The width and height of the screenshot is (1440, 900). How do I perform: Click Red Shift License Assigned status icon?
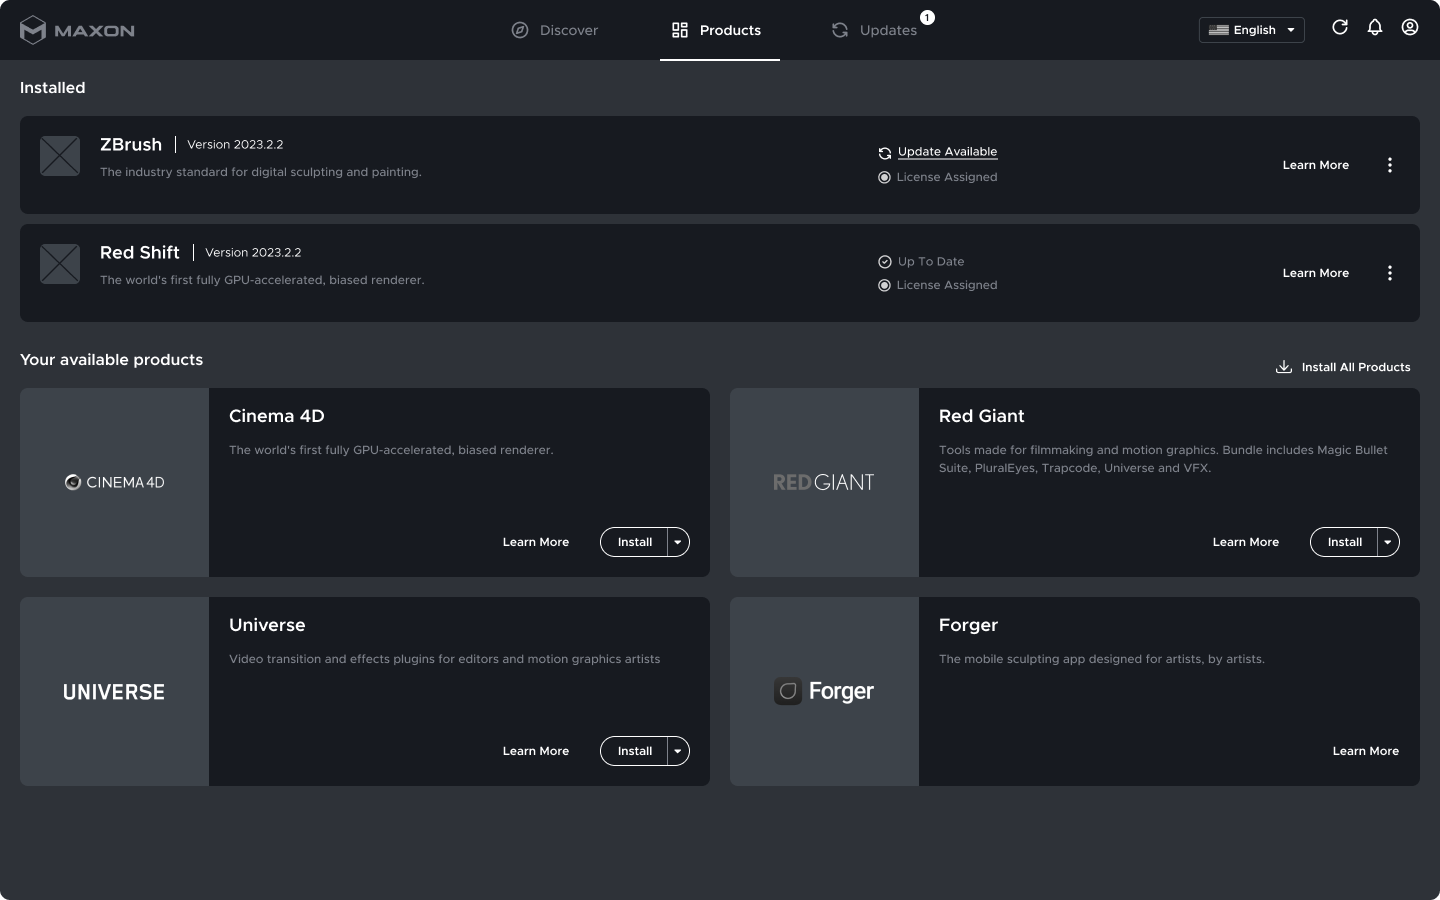pyautogui.click(x=885, y=286)
